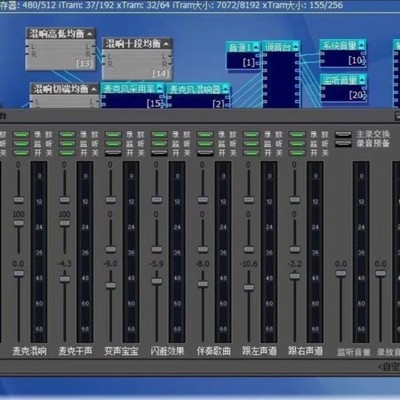
Task: Click the [13] ID on 混响高低均衡 module
Action: click(84, 63)
